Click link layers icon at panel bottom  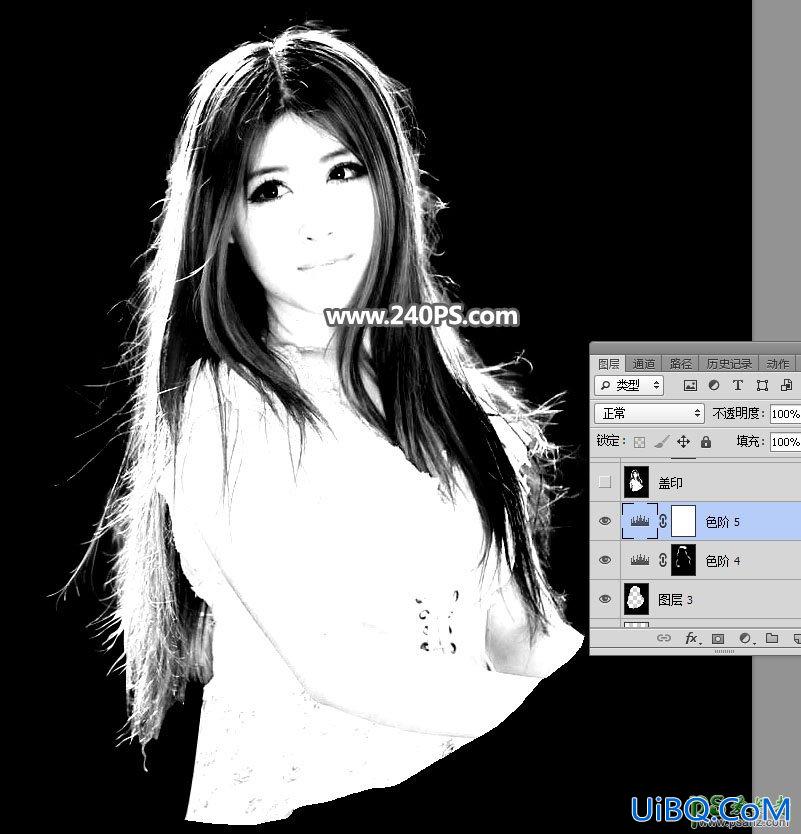point(664,638)
